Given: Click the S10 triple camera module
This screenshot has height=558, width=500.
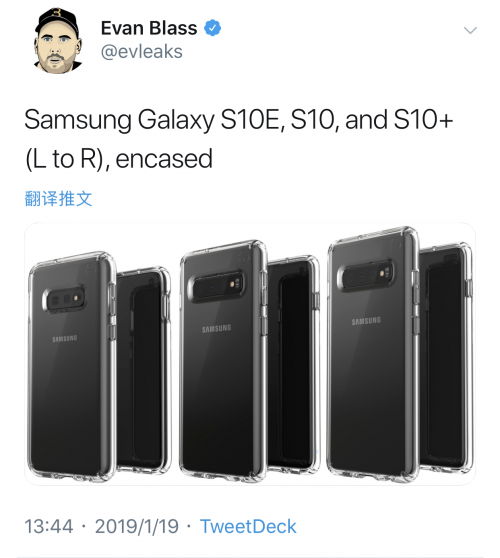Looking at the screenshot, I should point(217,286).
